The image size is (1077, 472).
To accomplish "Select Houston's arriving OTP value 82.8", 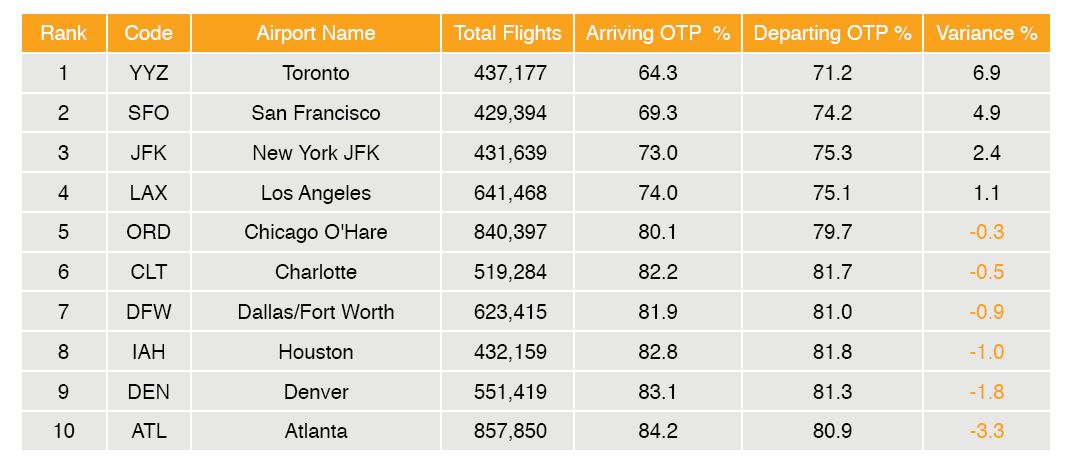I will click(x=657, y=352).
